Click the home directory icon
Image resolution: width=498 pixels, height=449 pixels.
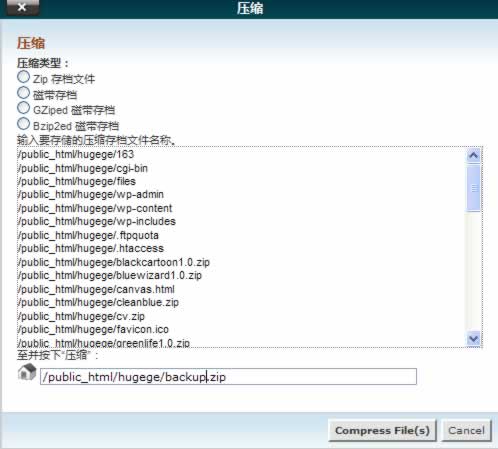pyautogui.click(x=27, y=372)
